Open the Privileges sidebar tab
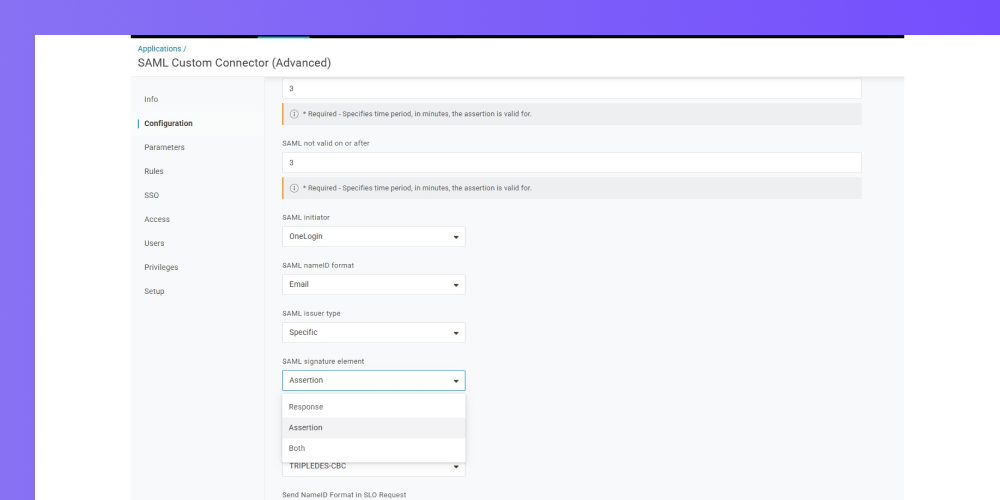The image size is (1000, 500). click(161, 267)
